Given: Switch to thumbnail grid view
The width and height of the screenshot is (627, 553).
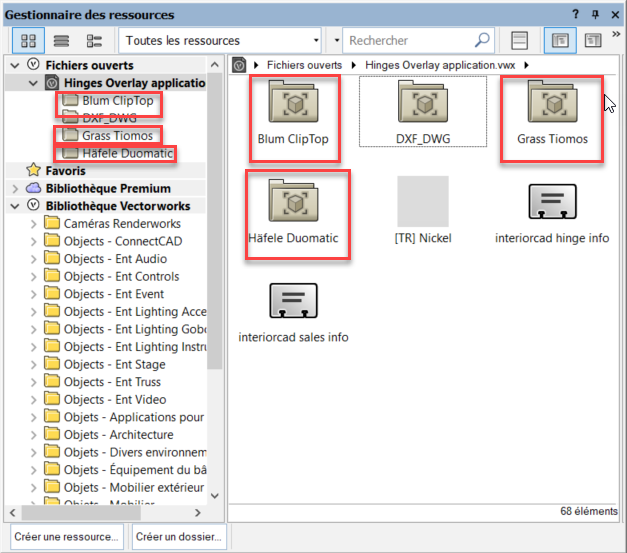Looking at the screenshot, I should coord(28,40).
